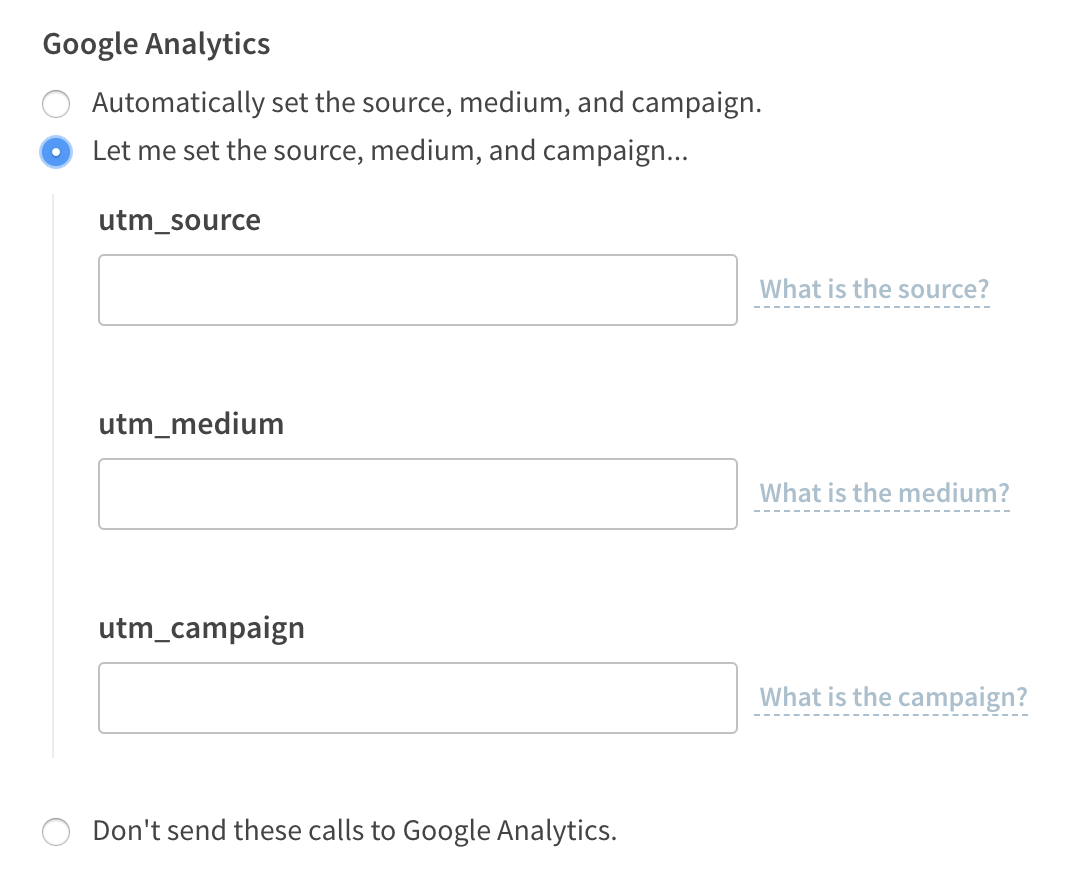Enable 'Don't send these calls' radio option
The width and height of the screenshot is (1084, 884).
(56, 832)
